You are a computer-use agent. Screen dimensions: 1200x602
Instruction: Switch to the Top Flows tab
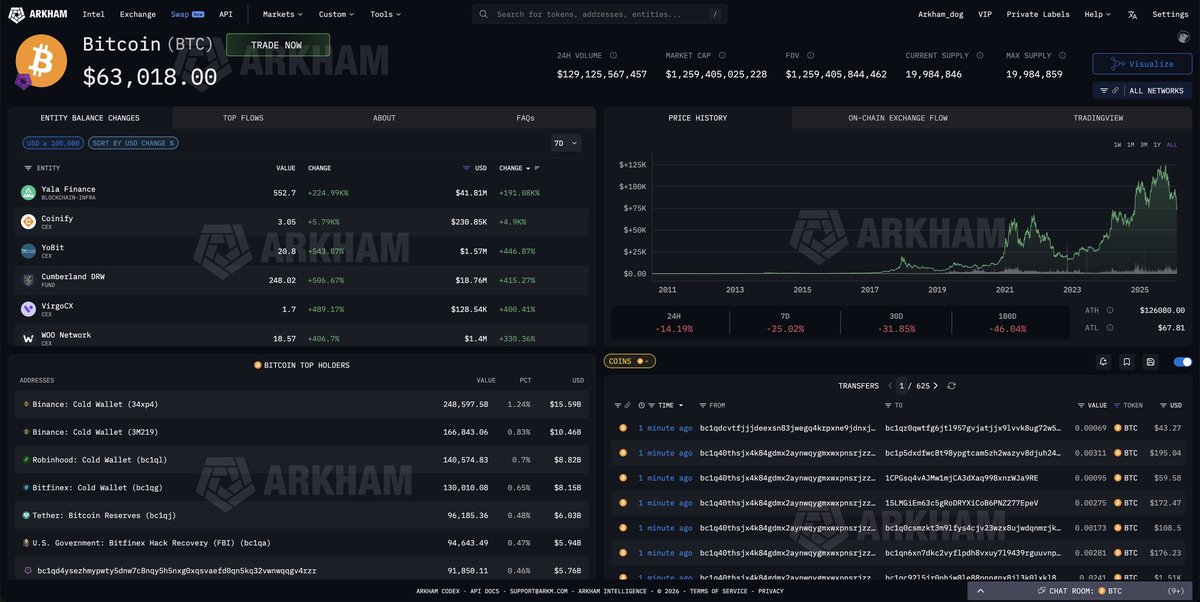click(x=243, y=118)
